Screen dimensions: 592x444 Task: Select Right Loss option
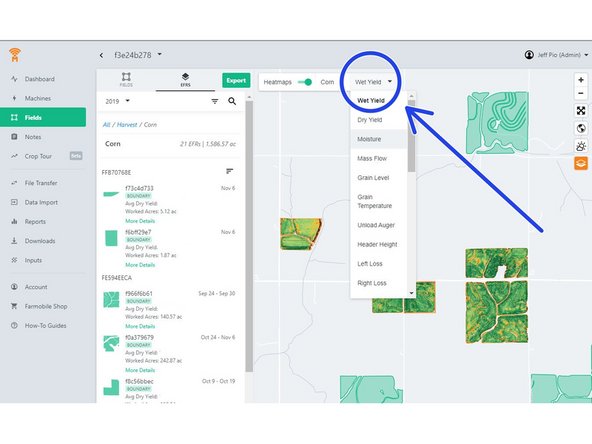click(x=379, y=283)
